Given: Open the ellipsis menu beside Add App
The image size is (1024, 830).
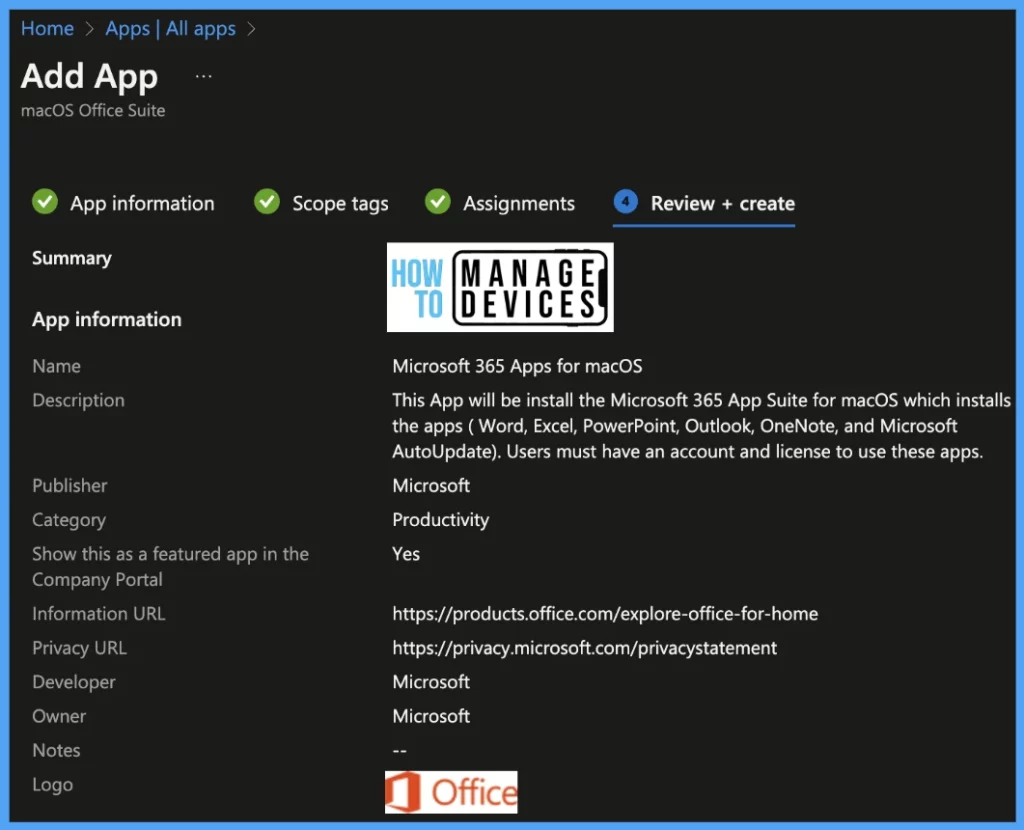Looking at the screenshot, I should click(204, 76).
